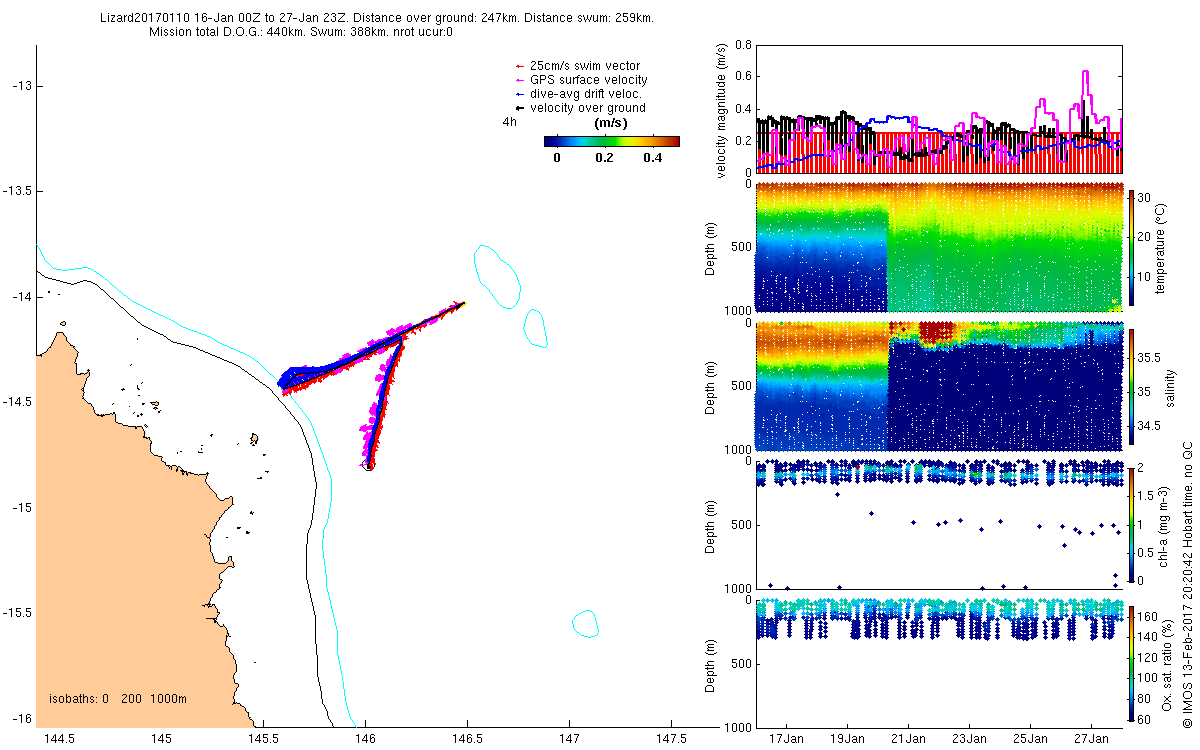Click the velocity (m/s) color scale bar
The height and width of the screenshot is (750, 1200).
click(612, 141)
